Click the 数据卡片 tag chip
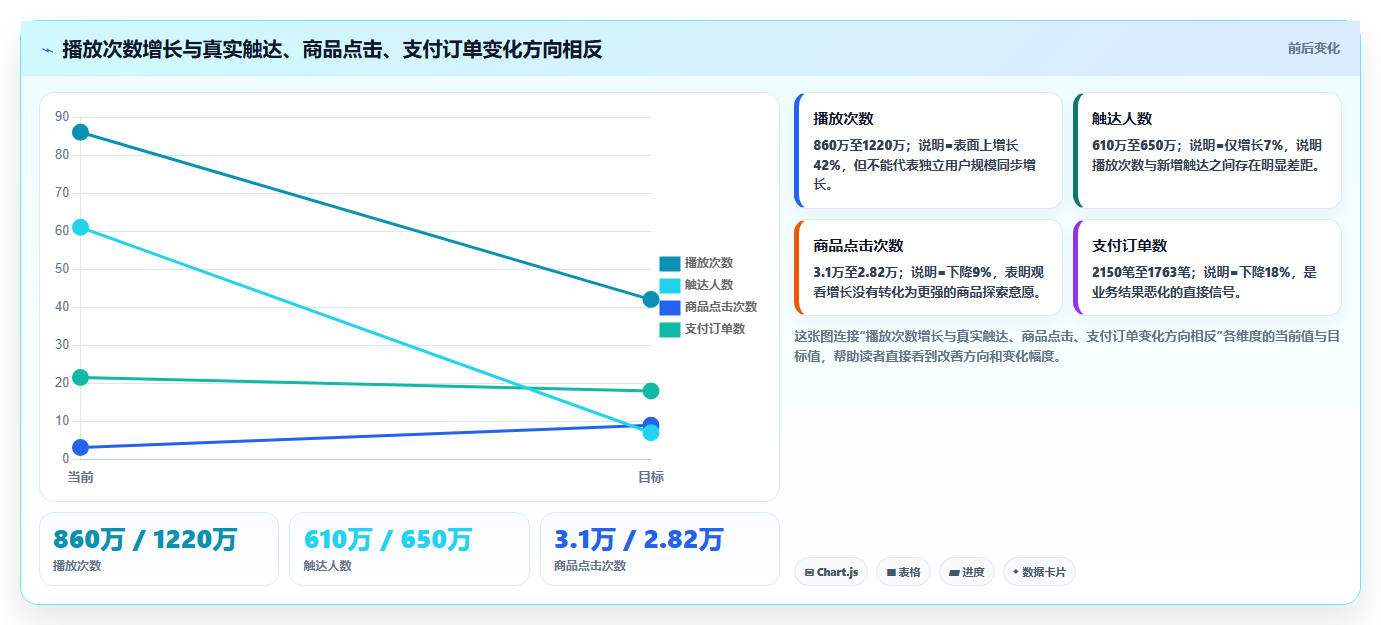Screen dimensions: 1381x625 click(x=1039, y=572)
